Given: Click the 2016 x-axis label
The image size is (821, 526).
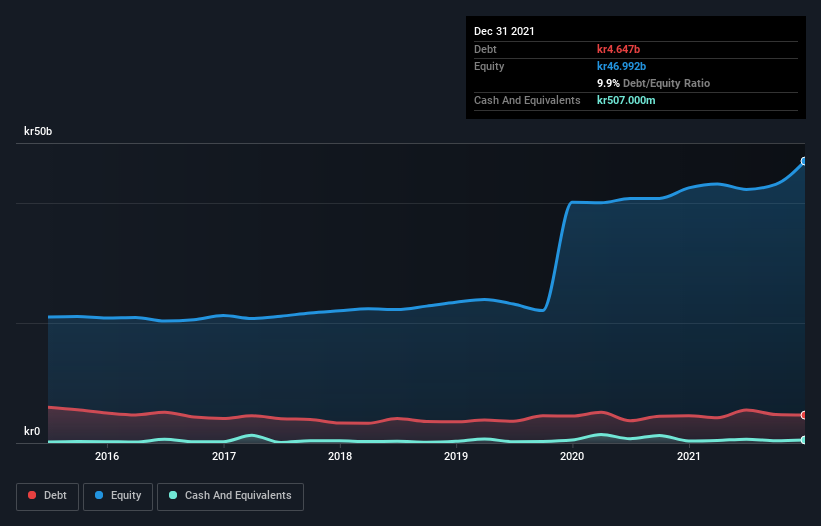Looking at the screenshot, I should pyautogui.click(x=107, y=456).
